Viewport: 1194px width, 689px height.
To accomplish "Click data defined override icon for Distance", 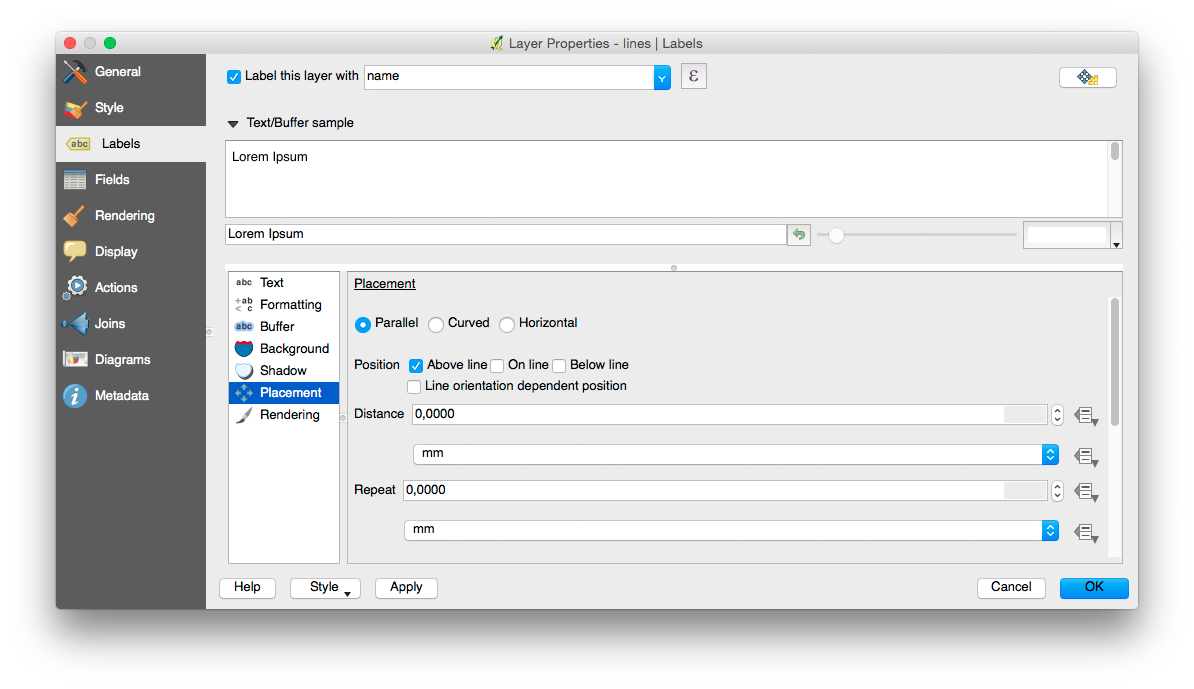I will pyautogui.click(x=1086, y=416).
